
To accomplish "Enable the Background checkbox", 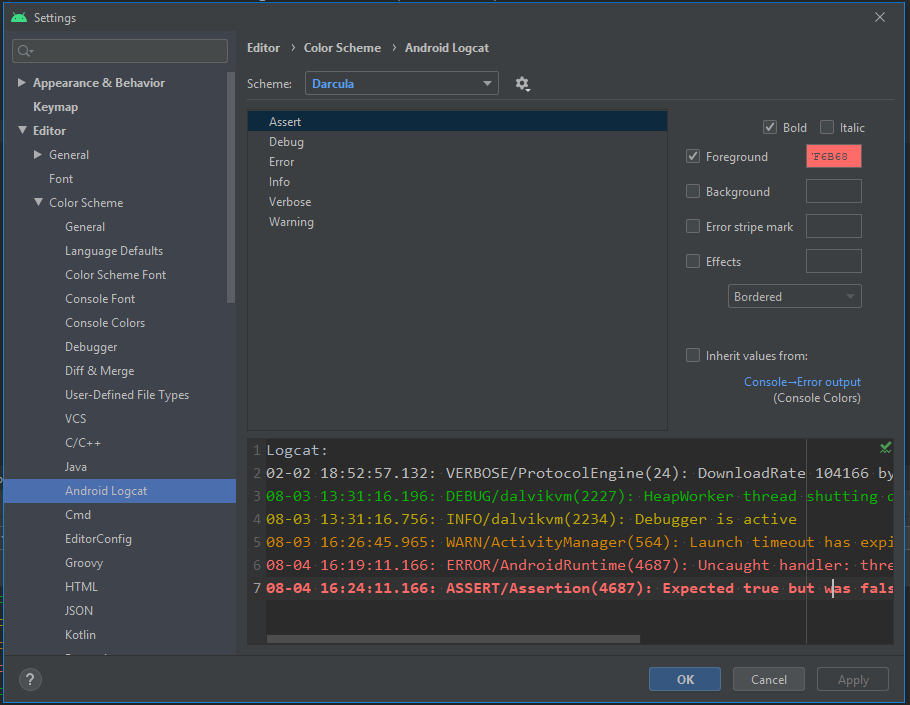I will tap(692, 191).
